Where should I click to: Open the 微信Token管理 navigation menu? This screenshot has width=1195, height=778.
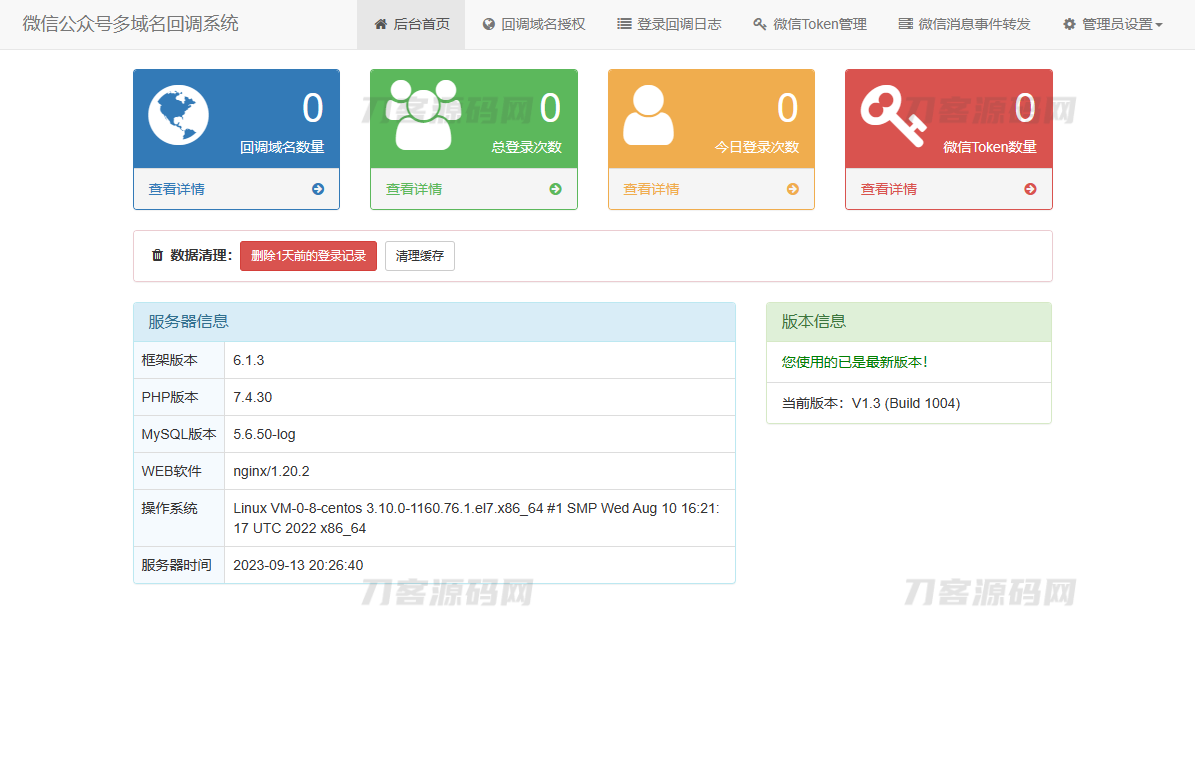tap(810, 23)
